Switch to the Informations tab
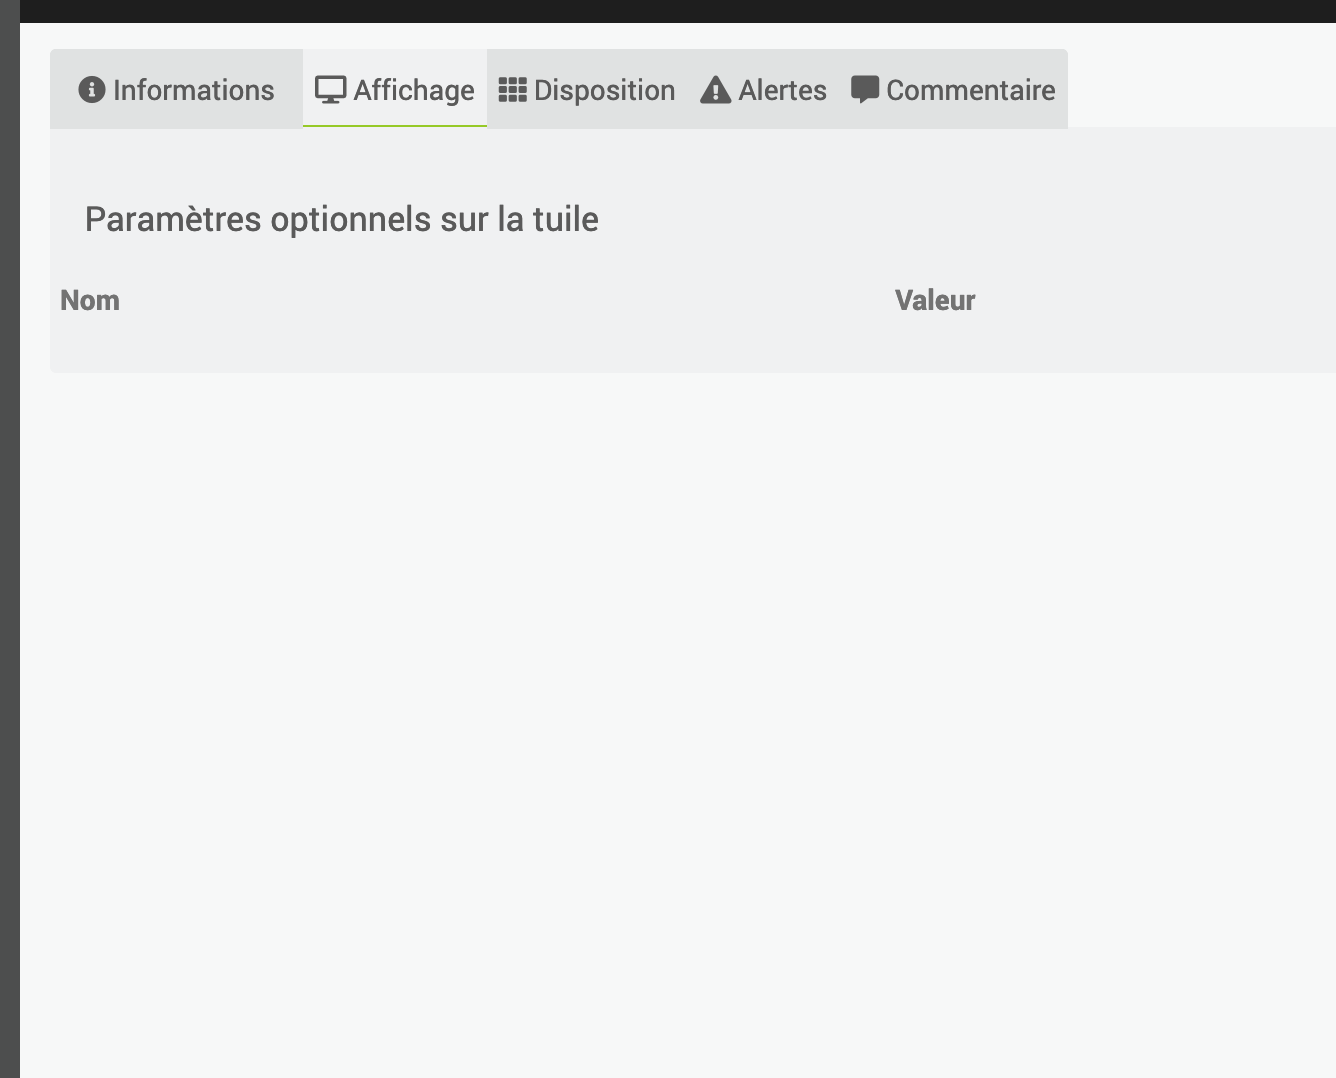Viewport: 1336px width, 1078px height. pos(176,89)
